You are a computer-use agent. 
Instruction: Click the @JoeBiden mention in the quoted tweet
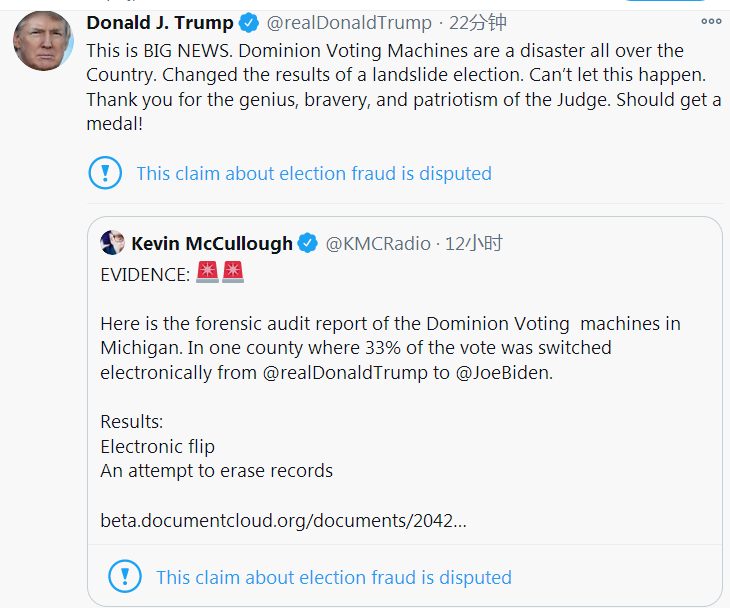[x=504, y=372]
